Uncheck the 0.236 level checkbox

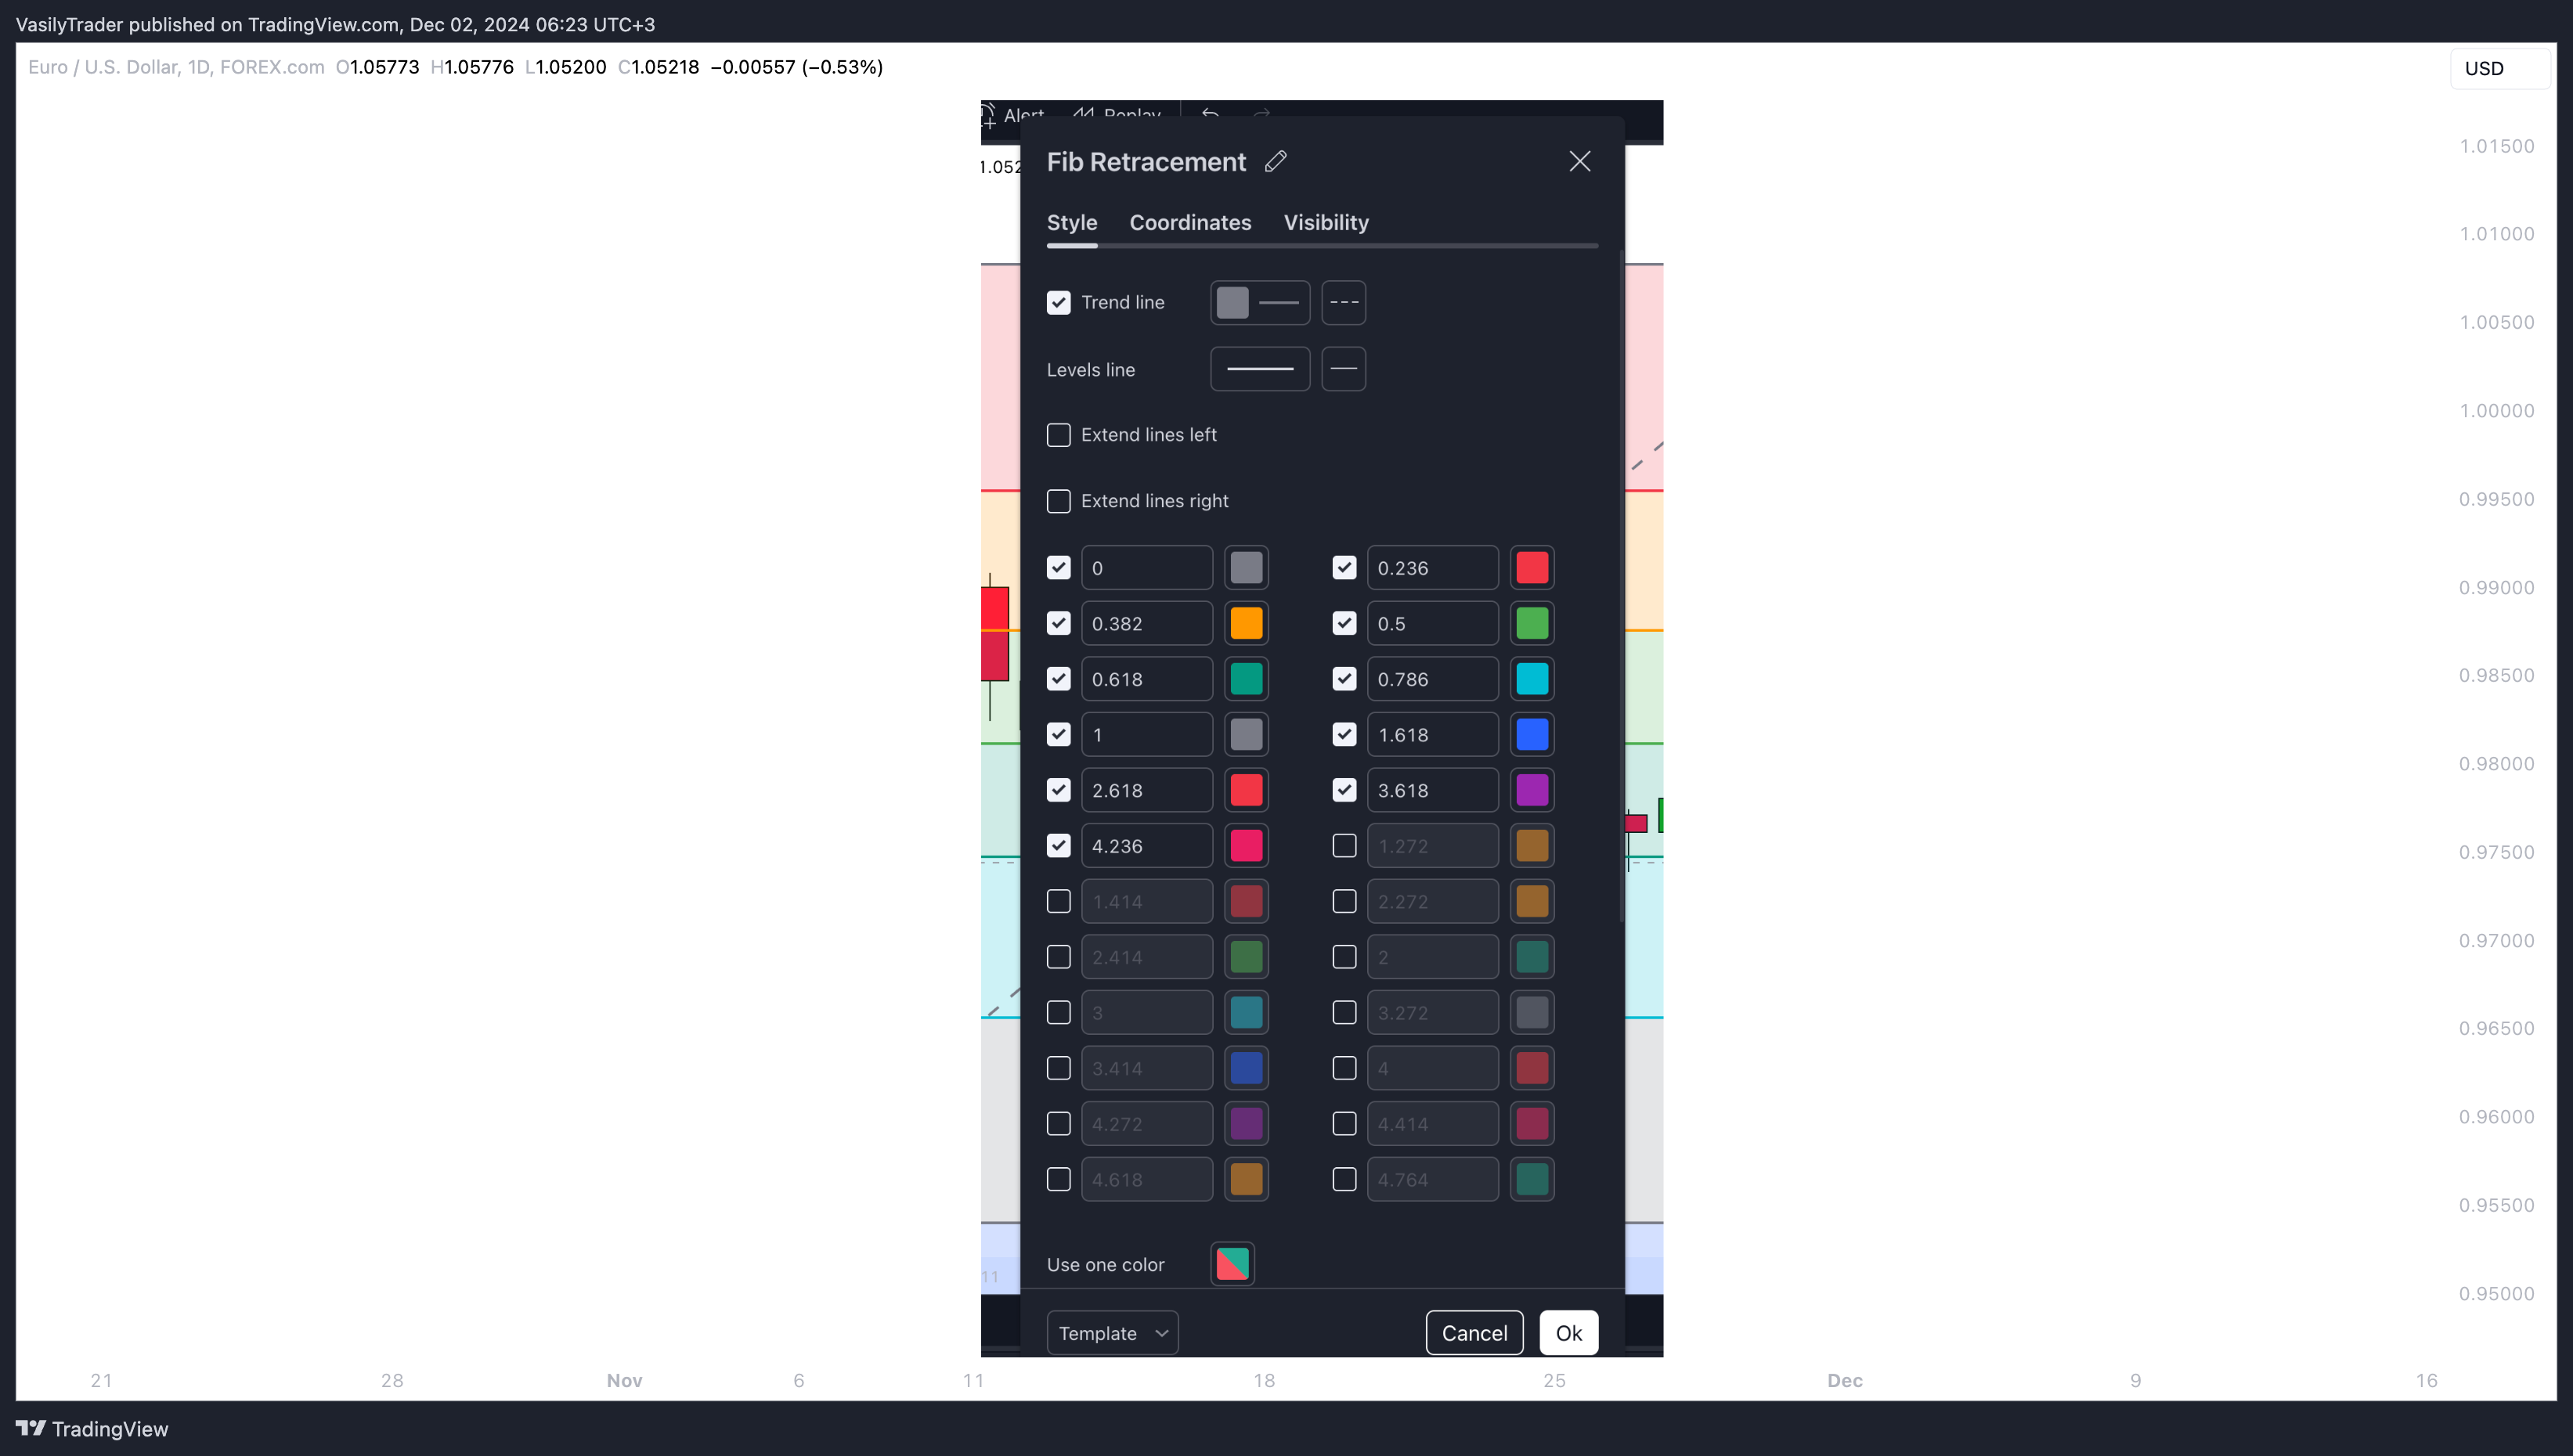click(x=1344, y=568)
